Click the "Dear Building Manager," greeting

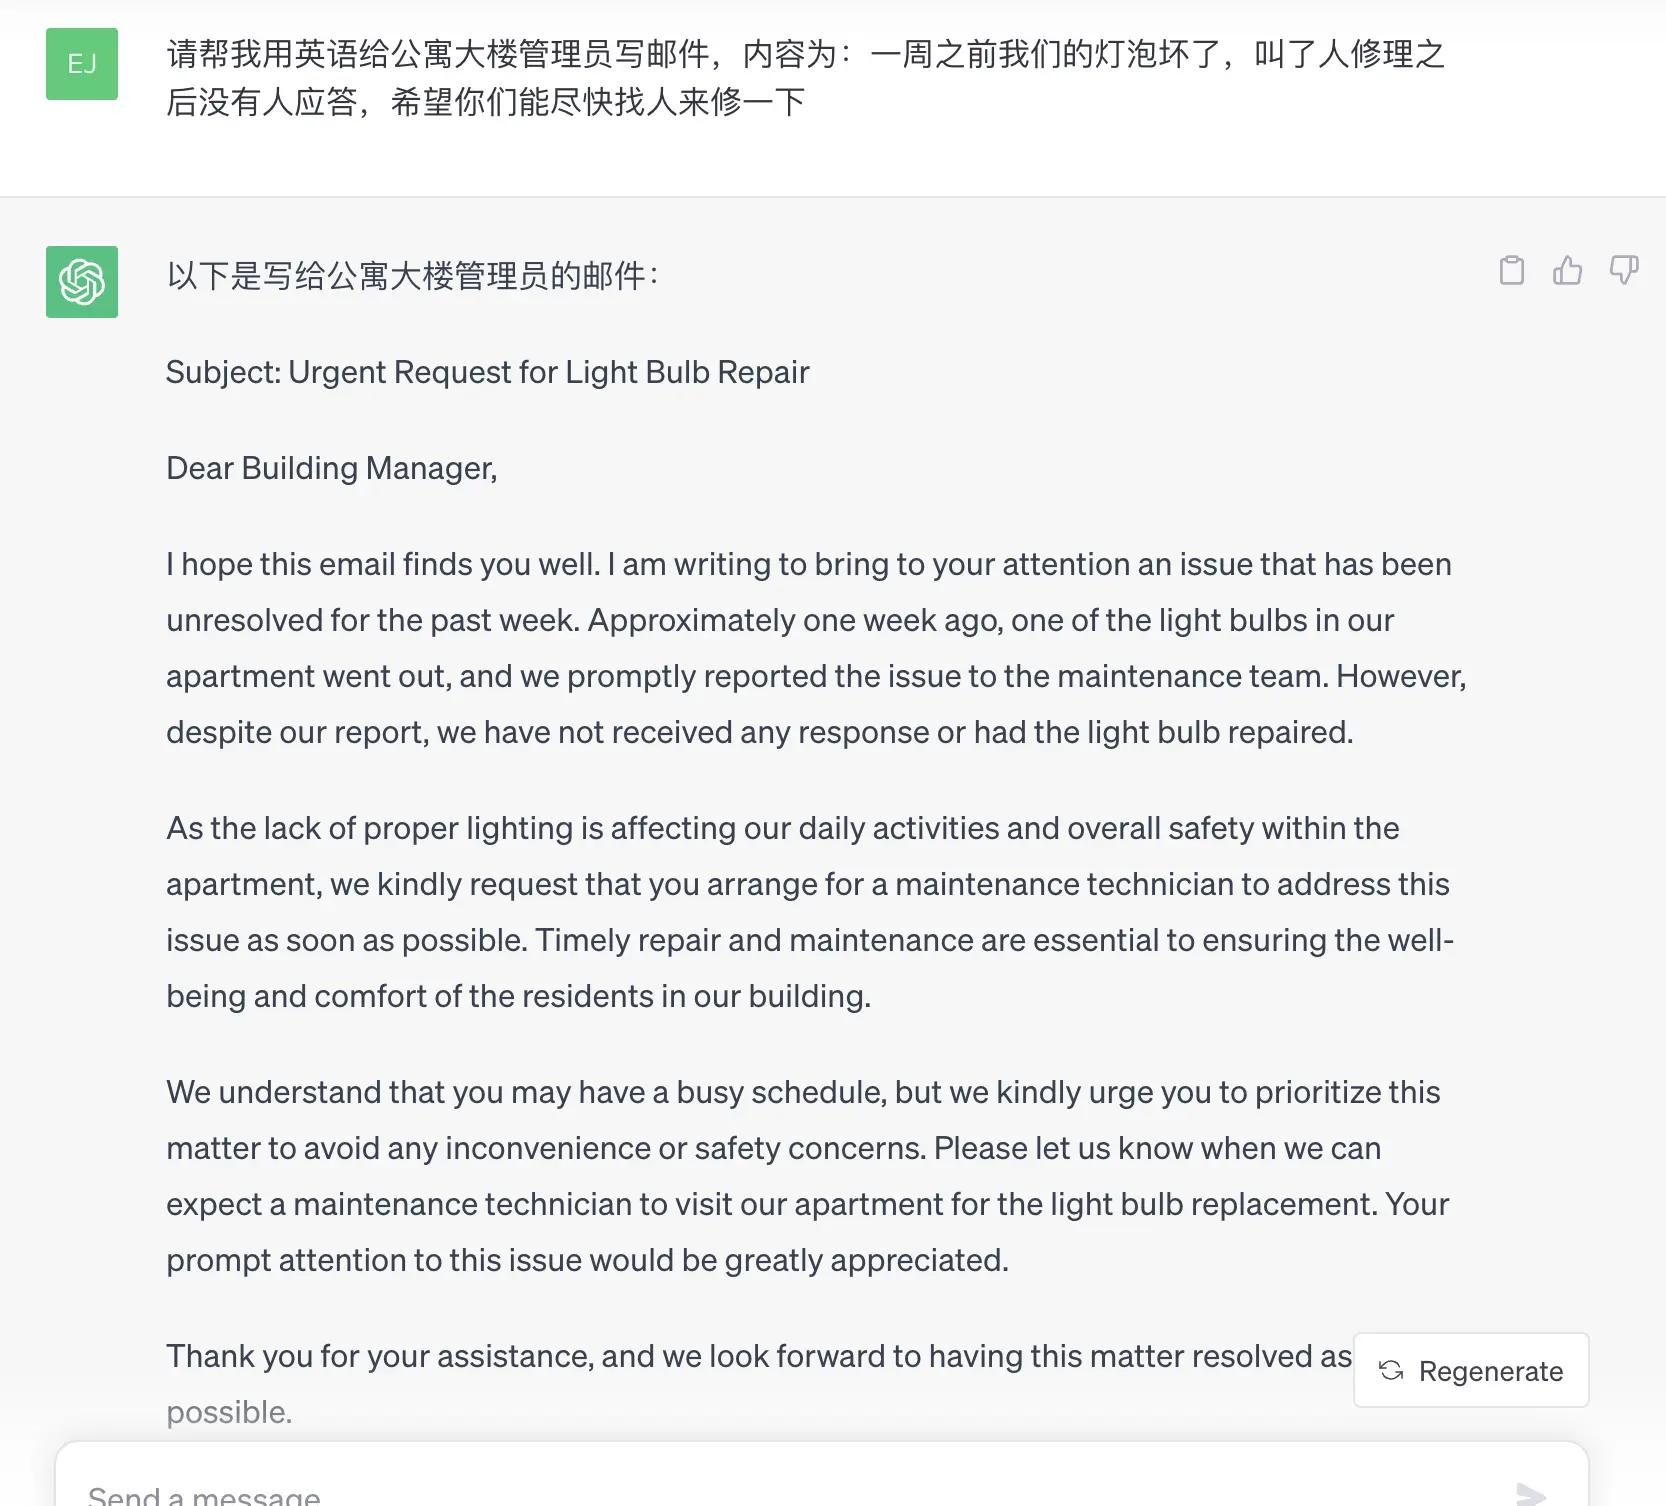(x=331, y=468)
